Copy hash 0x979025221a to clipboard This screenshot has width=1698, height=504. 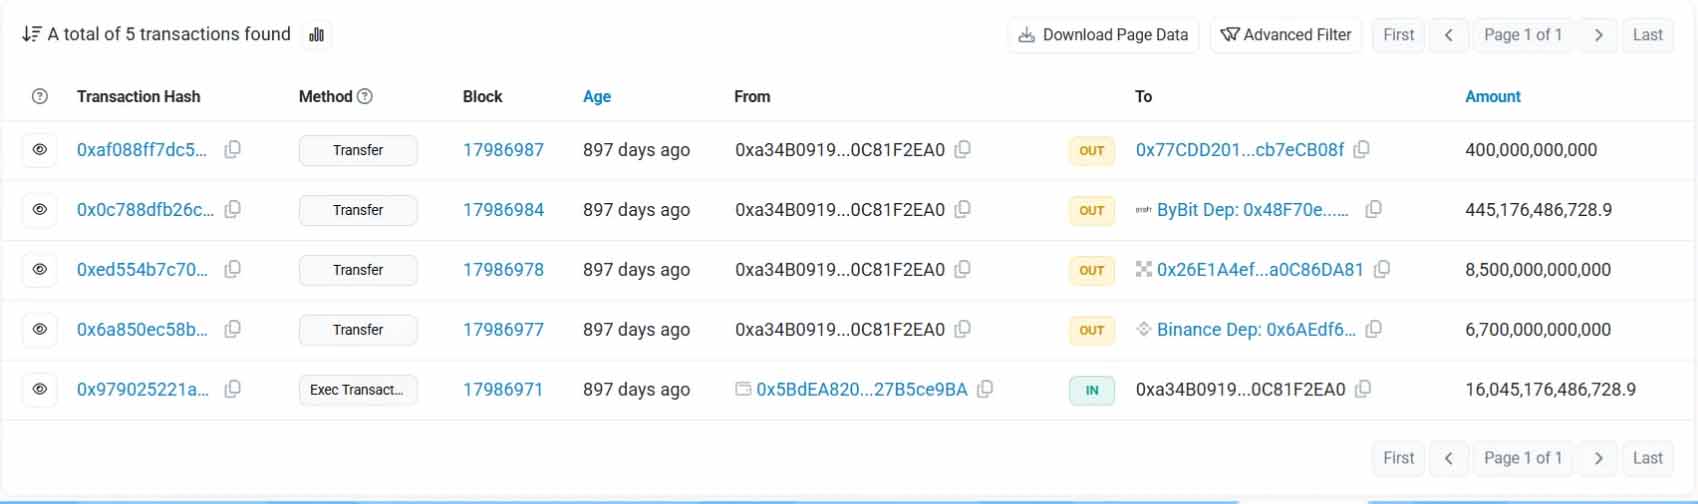pos(232,389)
